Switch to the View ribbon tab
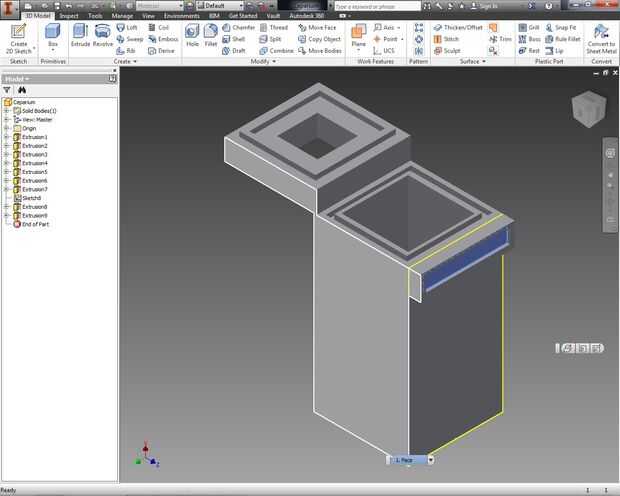The width and height of the screenshot is (620, 496). pyautogui.click(x=148, y=16)
